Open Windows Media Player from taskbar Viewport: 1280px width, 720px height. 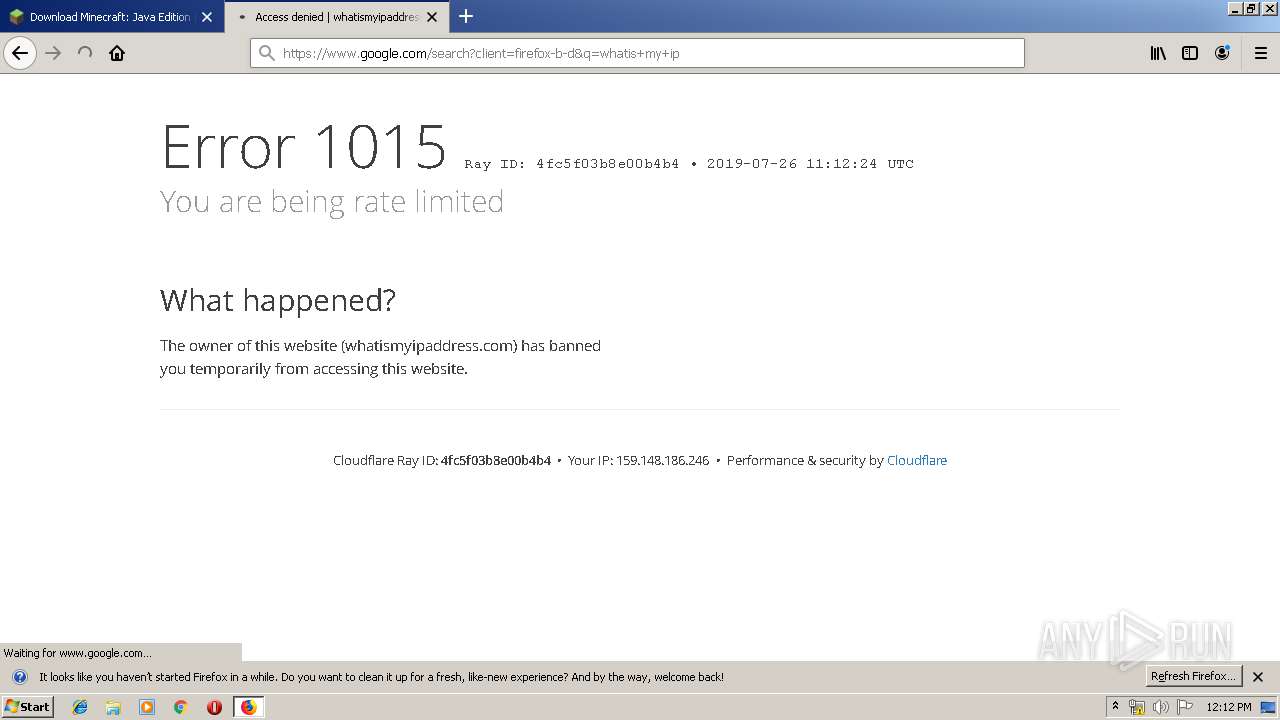[147, 707]
